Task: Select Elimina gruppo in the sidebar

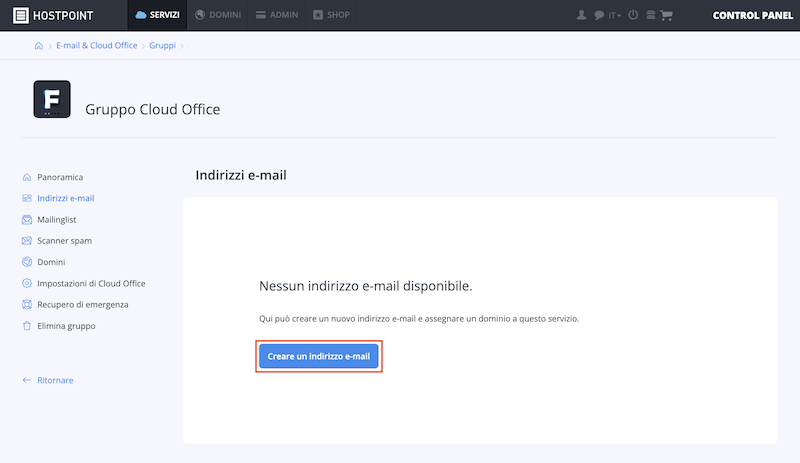Action: pyautogui.click(x=66, y=326)
